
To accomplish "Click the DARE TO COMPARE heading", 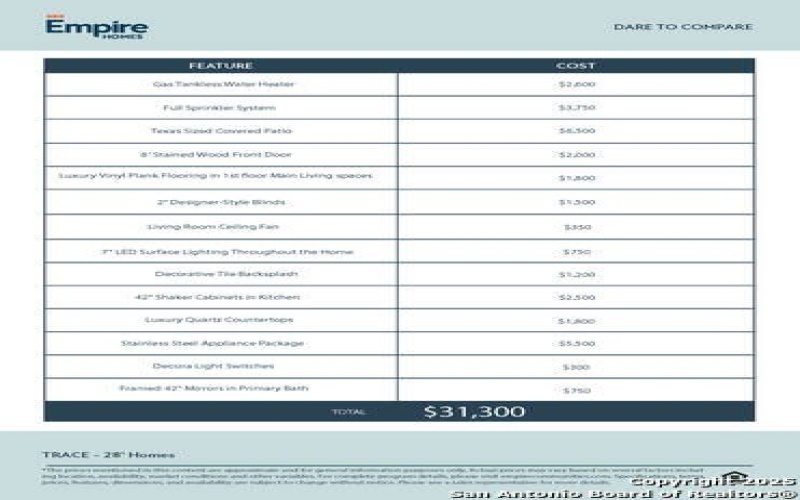I will (x=683, y=27).
